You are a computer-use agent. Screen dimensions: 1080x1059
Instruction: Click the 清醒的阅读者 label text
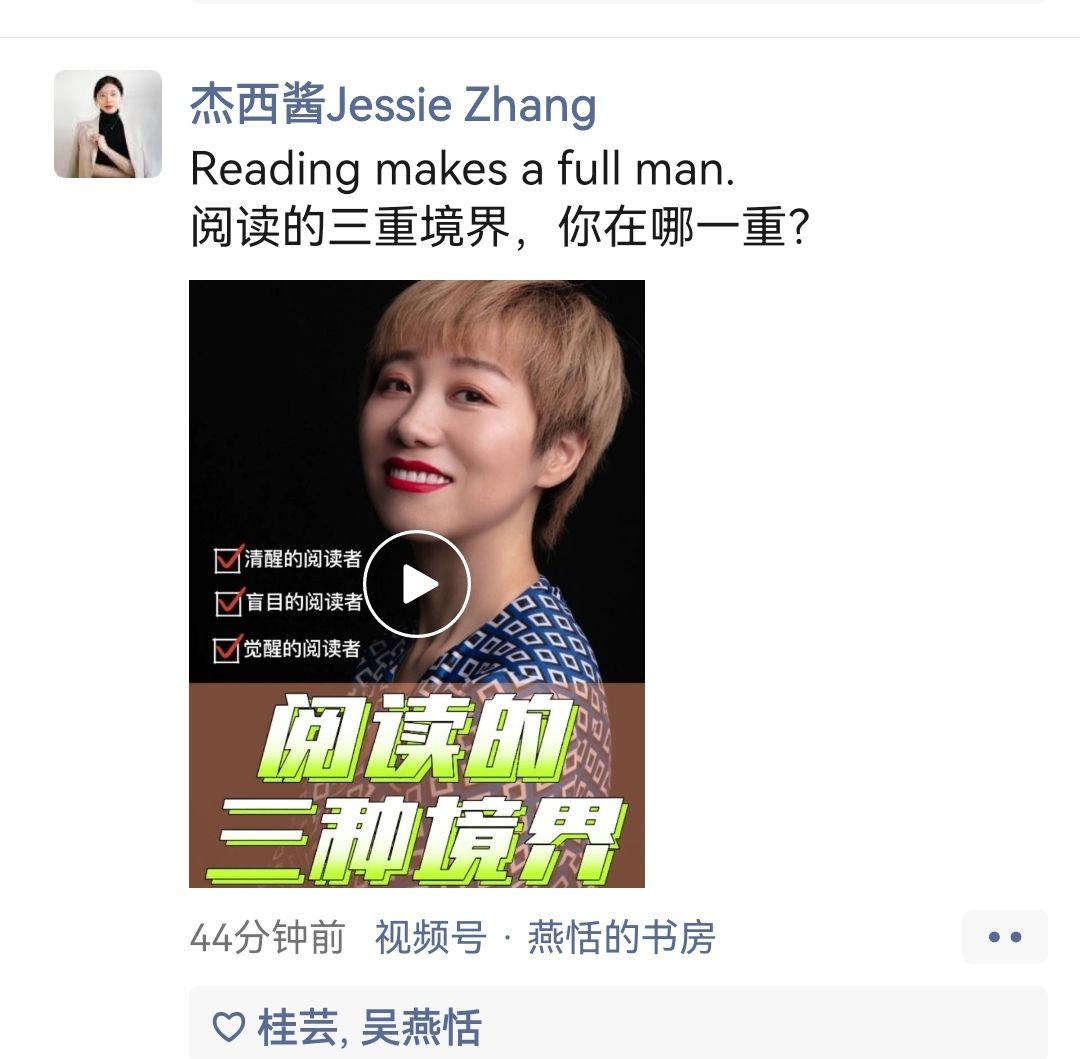303,559
